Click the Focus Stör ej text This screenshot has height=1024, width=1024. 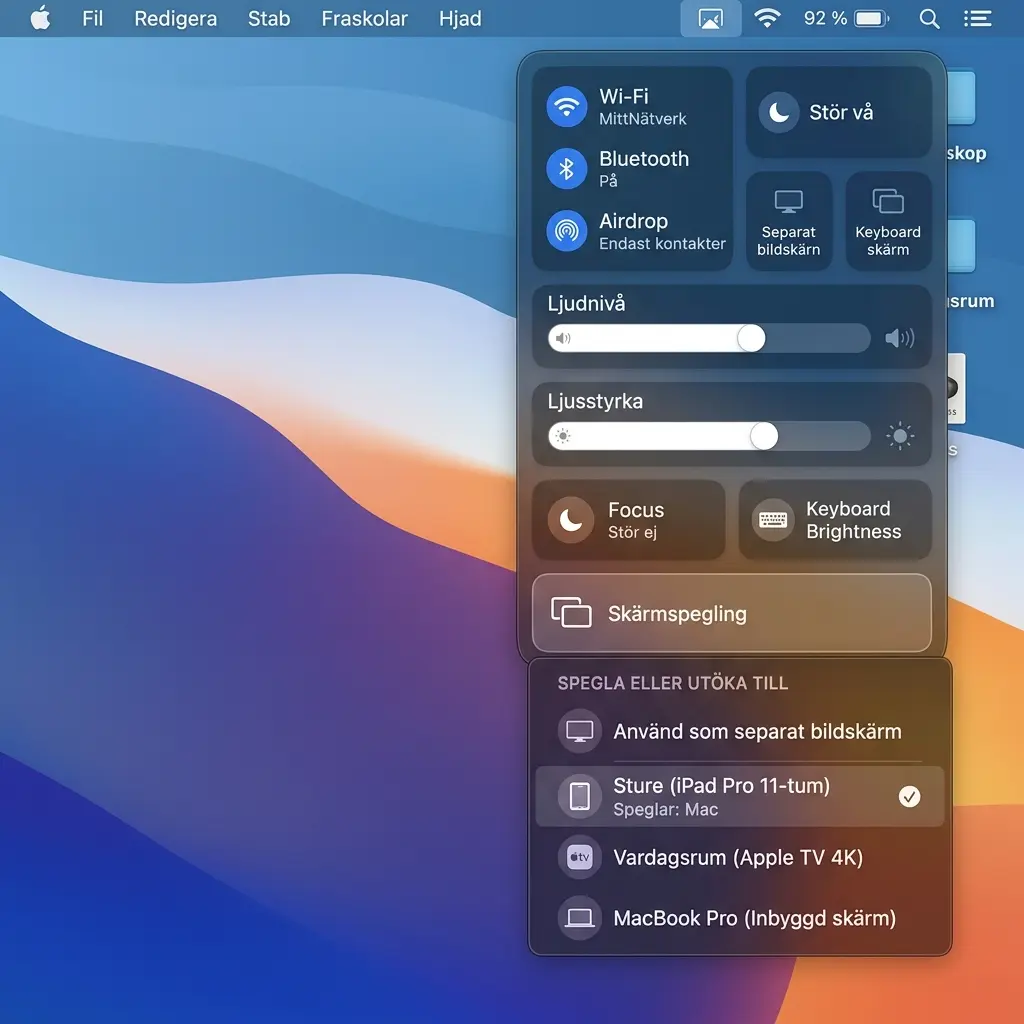coord(635,520)
